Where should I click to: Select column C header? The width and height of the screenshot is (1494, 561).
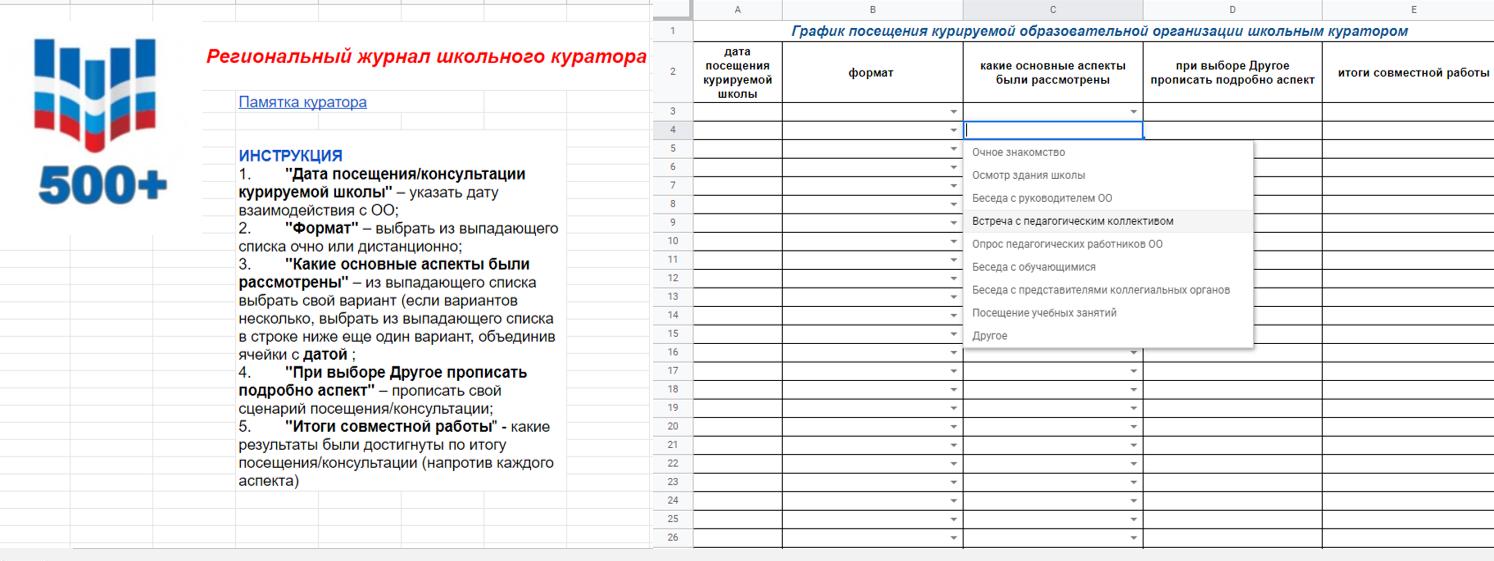point(1053,9)
